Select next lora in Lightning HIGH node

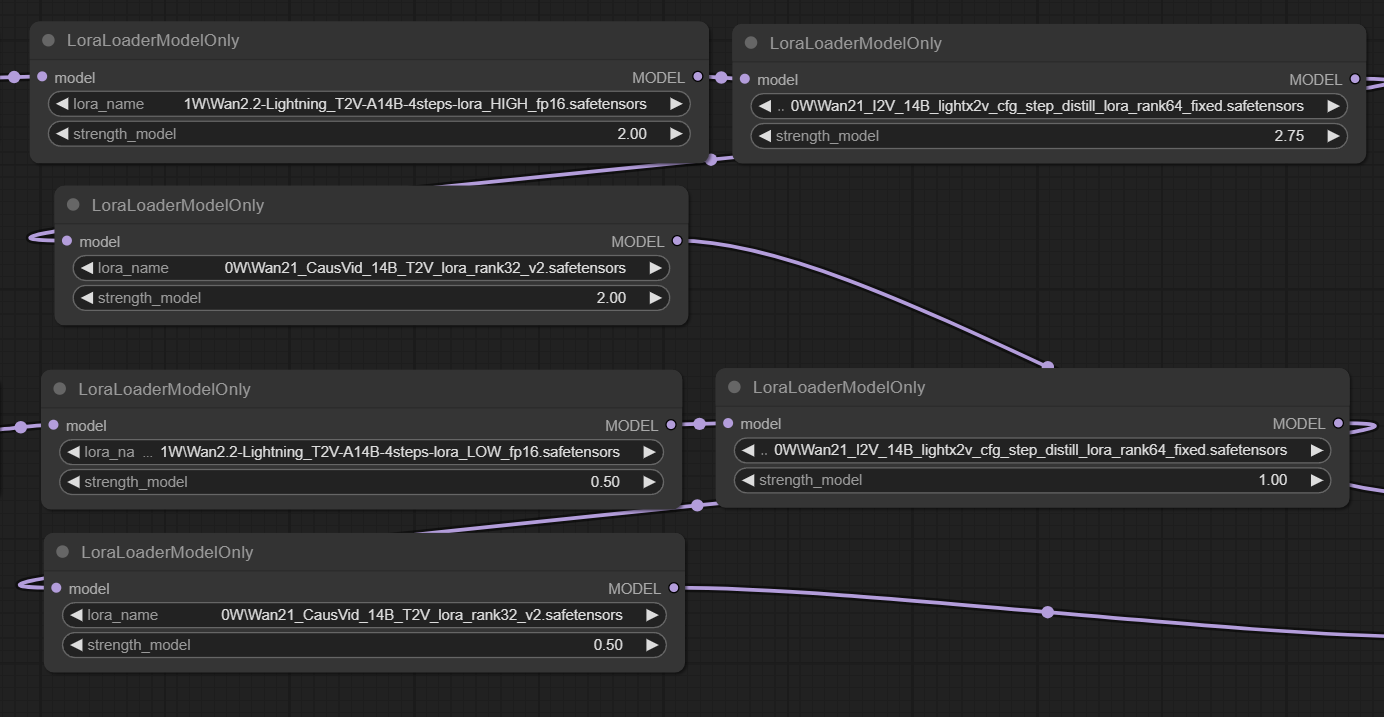(x=676, y=104)
